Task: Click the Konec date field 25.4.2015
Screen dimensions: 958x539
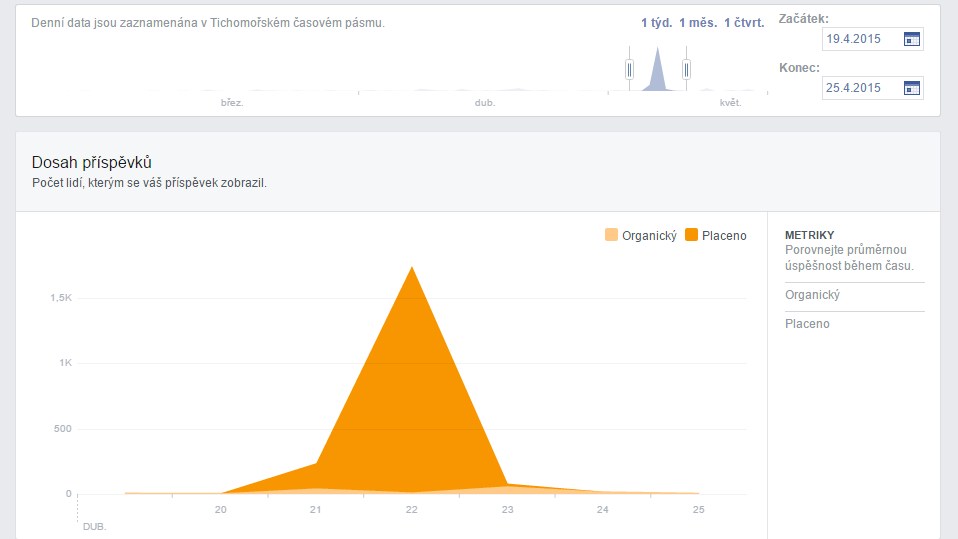Action: tap(860, 88)
